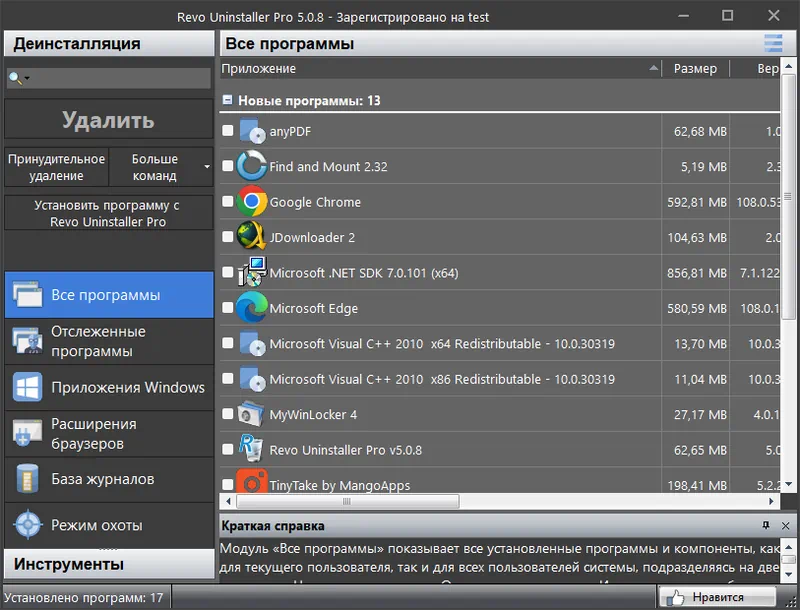Select the Google Chrome row text
This screenshot has height=610, width=800.
(315, 202)
